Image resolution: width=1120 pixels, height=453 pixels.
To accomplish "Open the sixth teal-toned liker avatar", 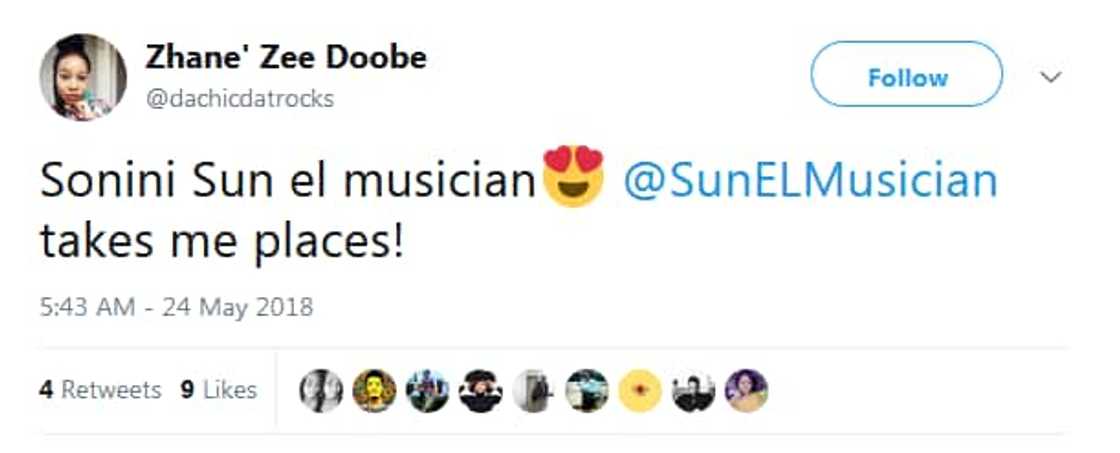I will (x=587, y=391).
